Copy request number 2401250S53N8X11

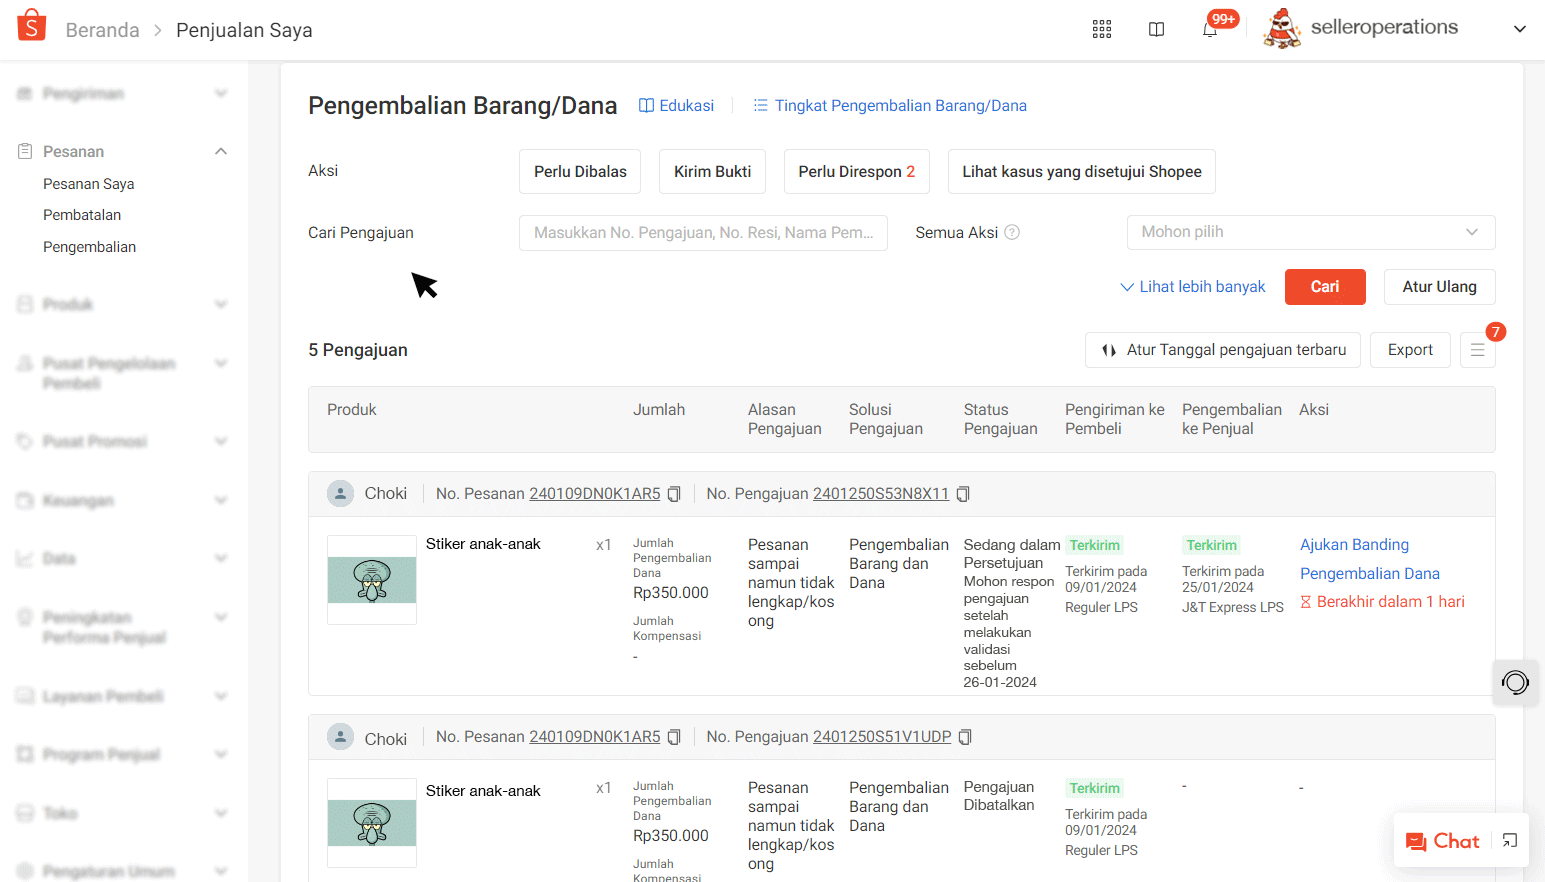[x=963, y=494]
